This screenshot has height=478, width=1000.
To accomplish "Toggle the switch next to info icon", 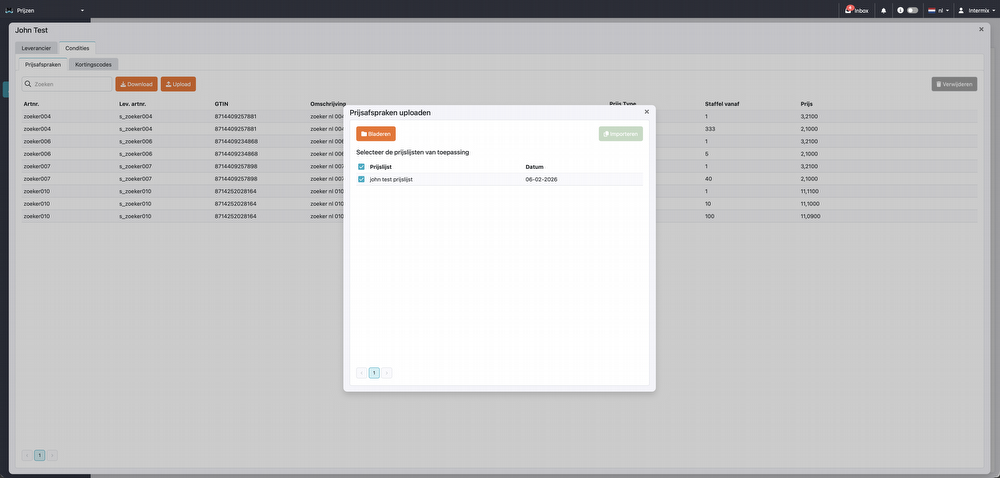I will (x=912, y=10).
